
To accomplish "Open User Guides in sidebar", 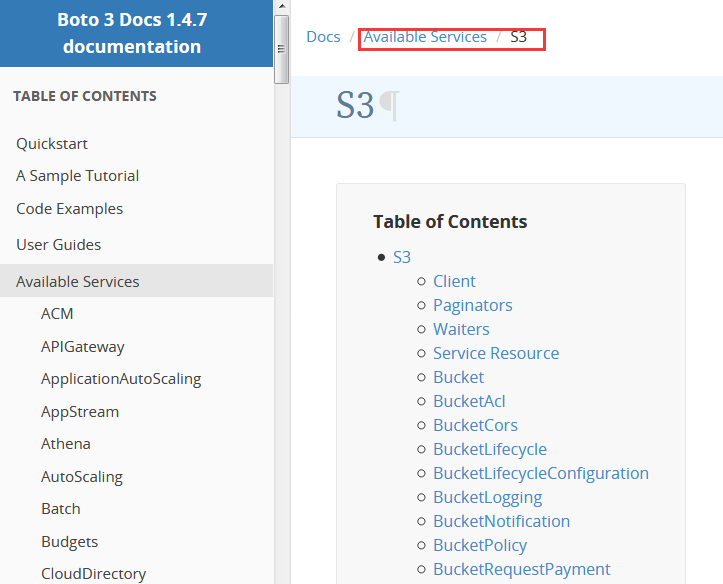I will [59, 245].
